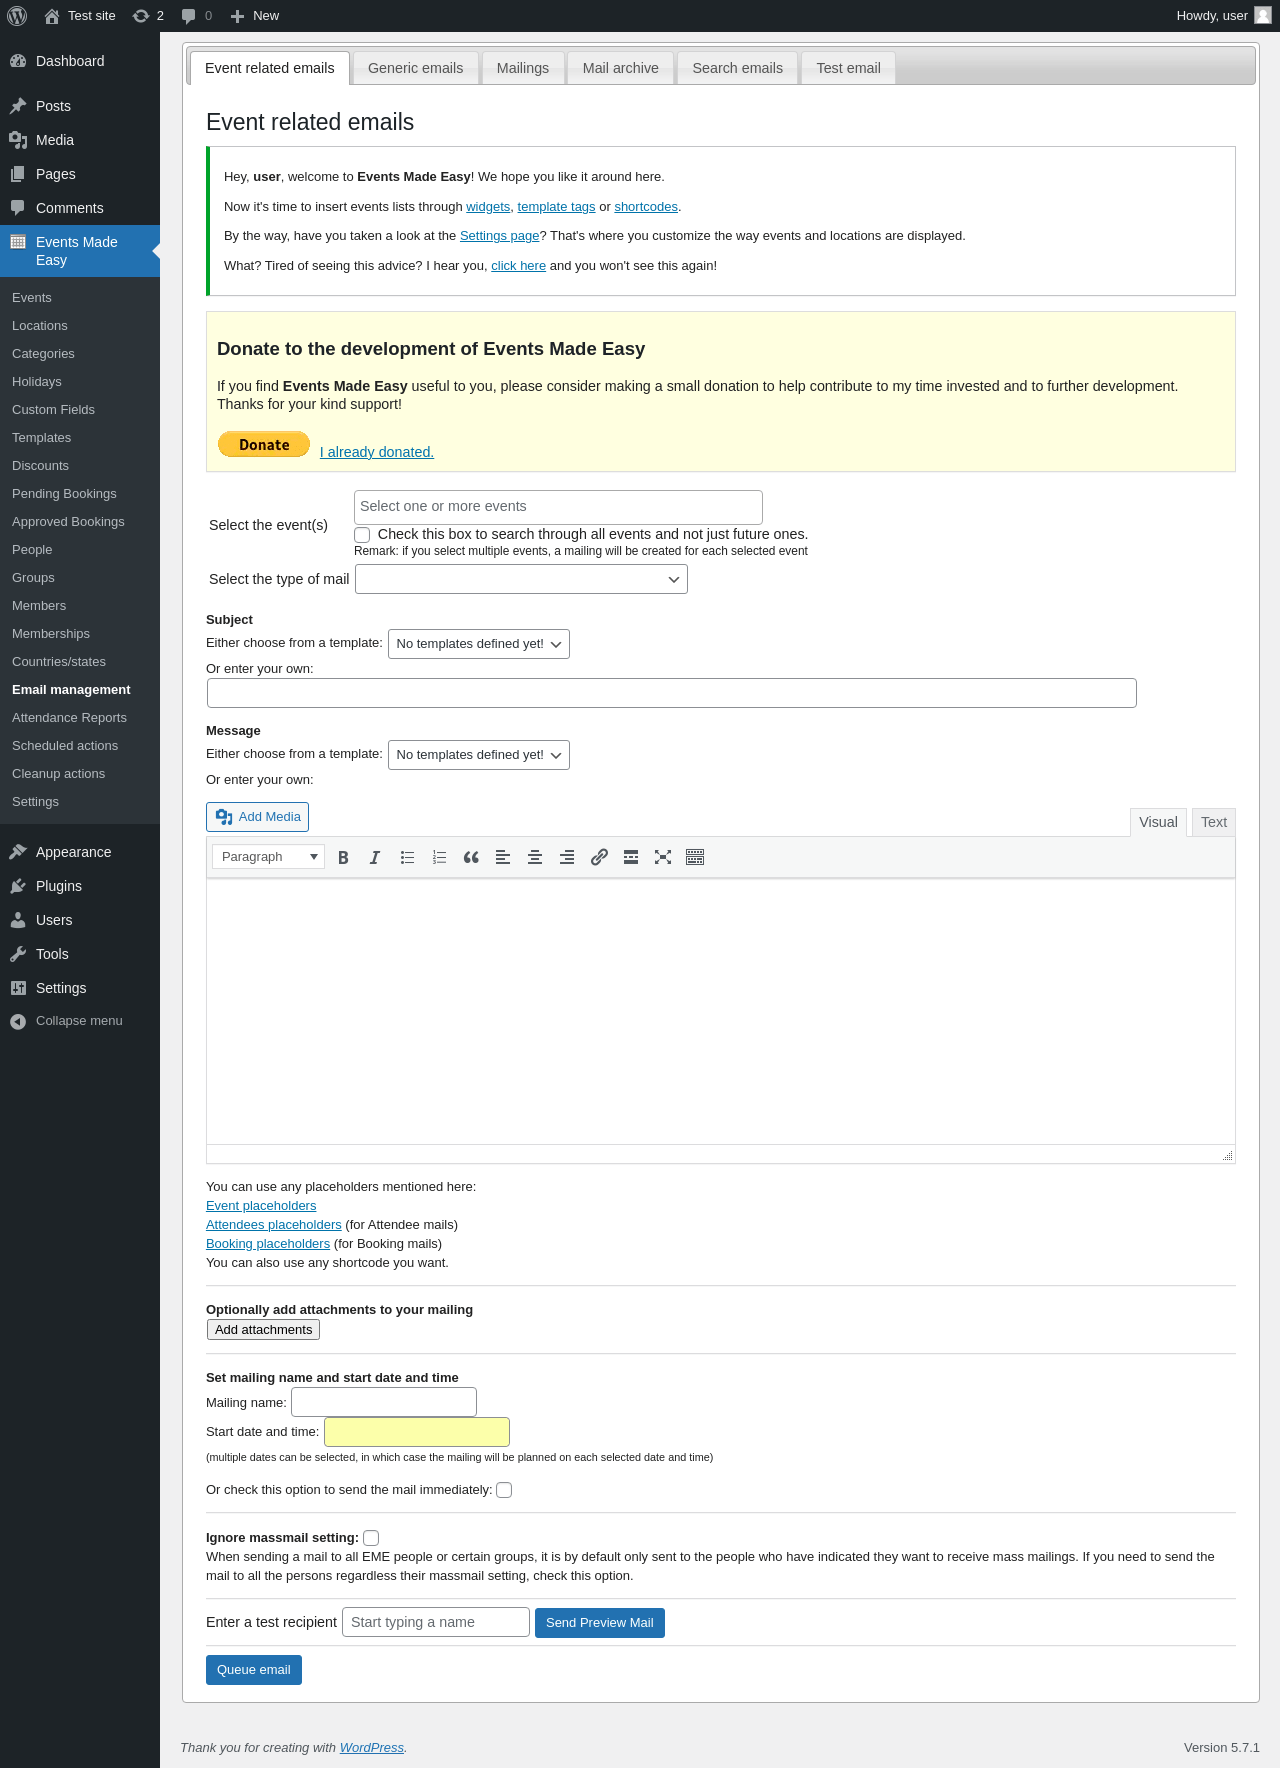The height and width of the screenshot is (1768, 1280).
Task: Click the Add Media button
Action: [x=257, y=817]
